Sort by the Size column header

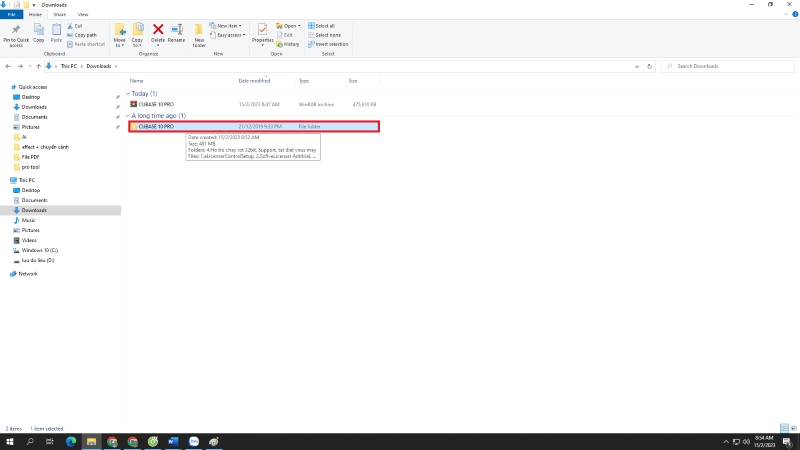pyautogui.click(x=353, y=81)
